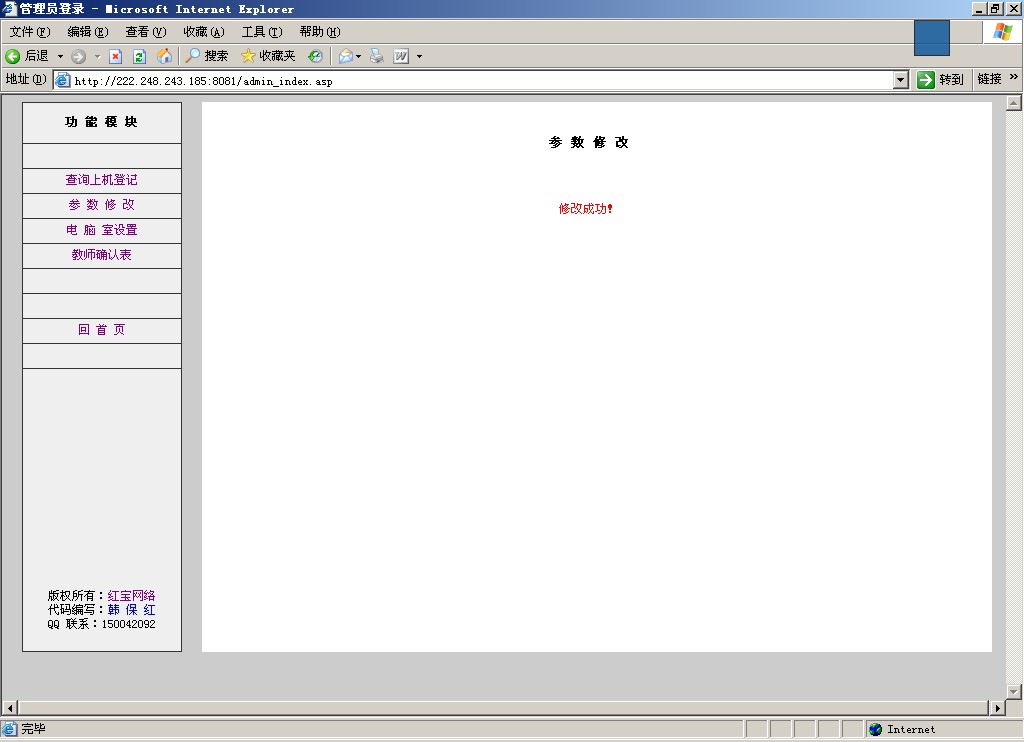Refresh the page with the refresh icon

pyautogui.click(x=140, y=56)
